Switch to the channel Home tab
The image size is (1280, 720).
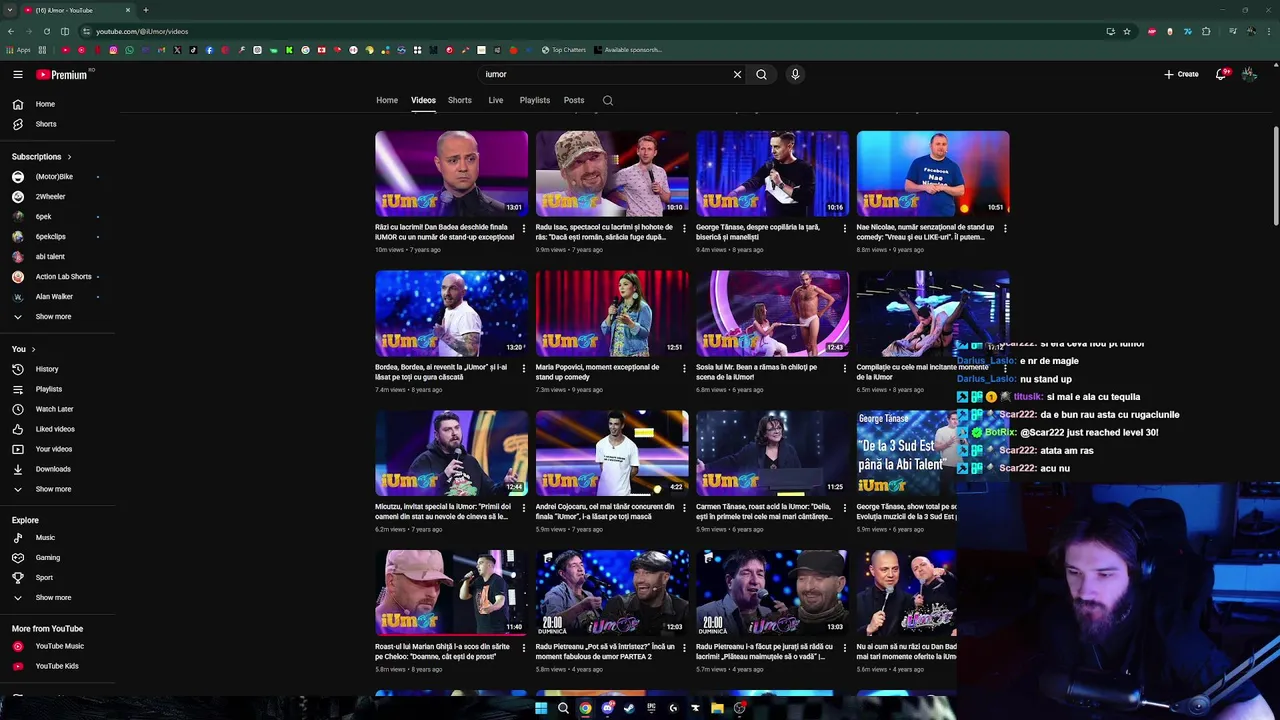[387, 100]
